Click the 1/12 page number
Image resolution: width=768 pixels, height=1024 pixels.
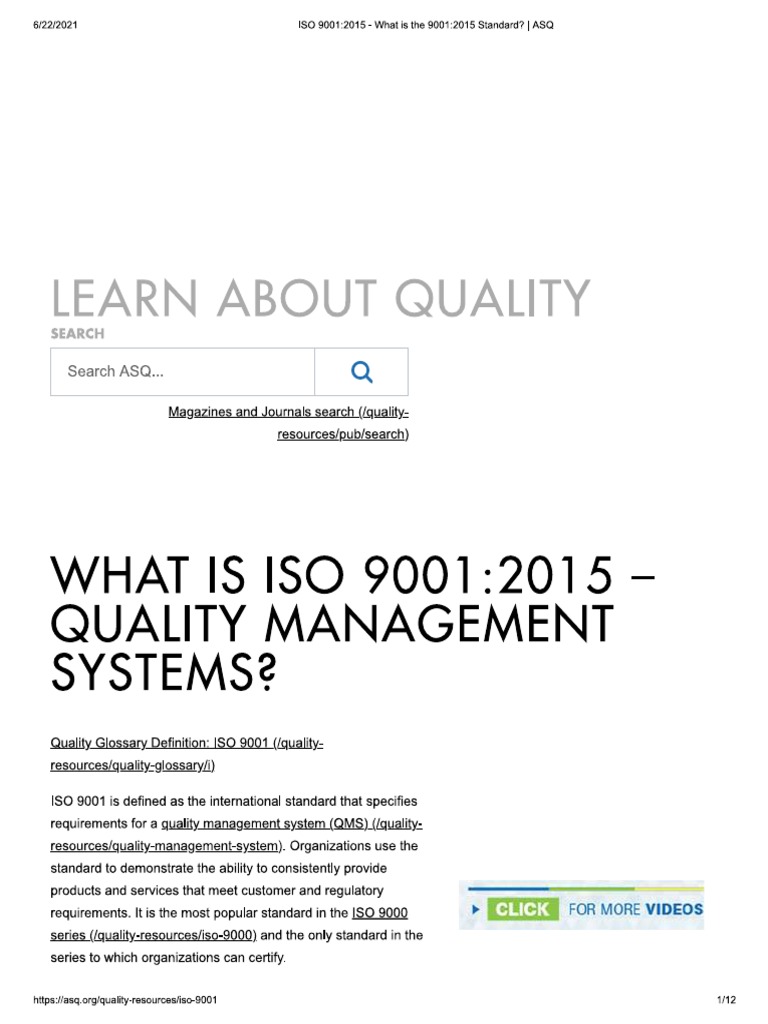point(726,1000)
